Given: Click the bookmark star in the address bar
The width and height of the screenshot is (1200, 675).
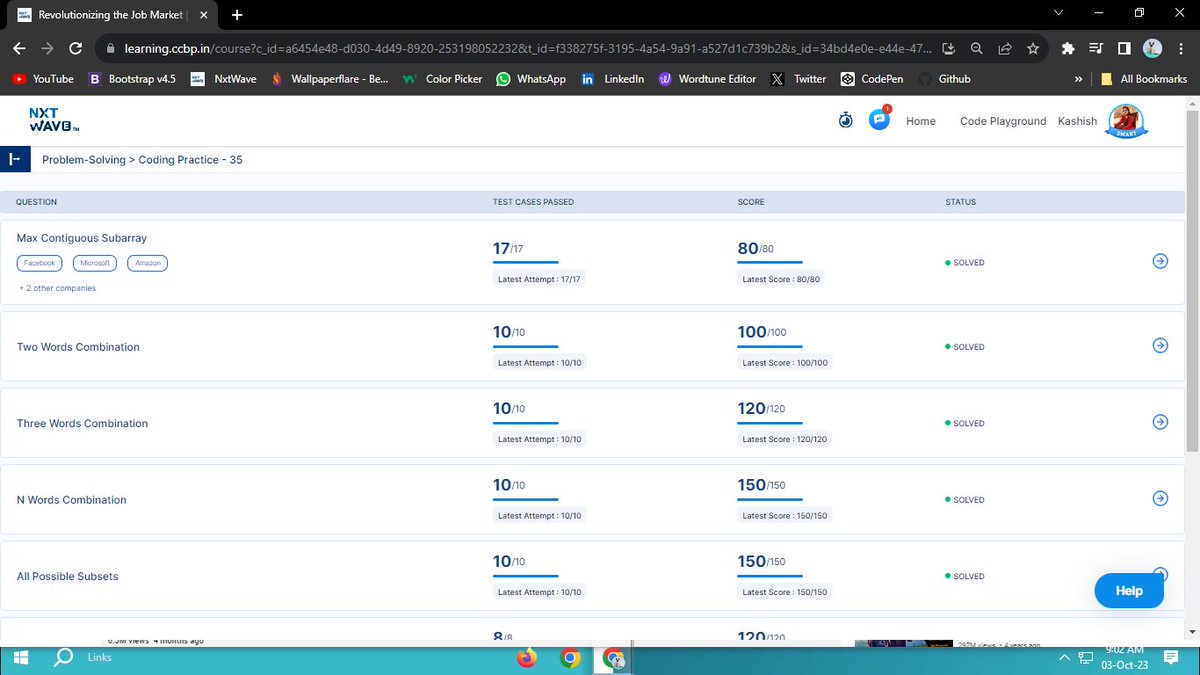Looking at the screenshot, I should (1032, 47).
